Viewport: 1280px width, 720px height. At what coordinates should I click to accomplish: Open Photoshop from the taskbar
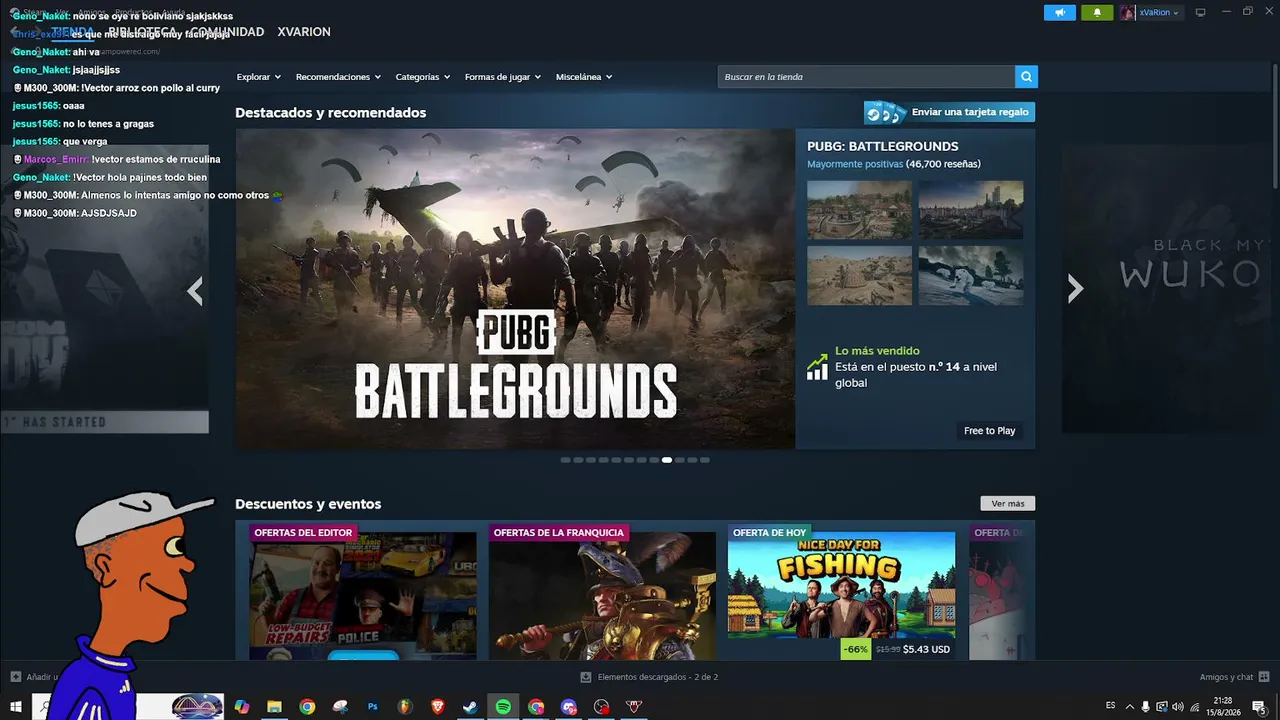tap(373, 707)
